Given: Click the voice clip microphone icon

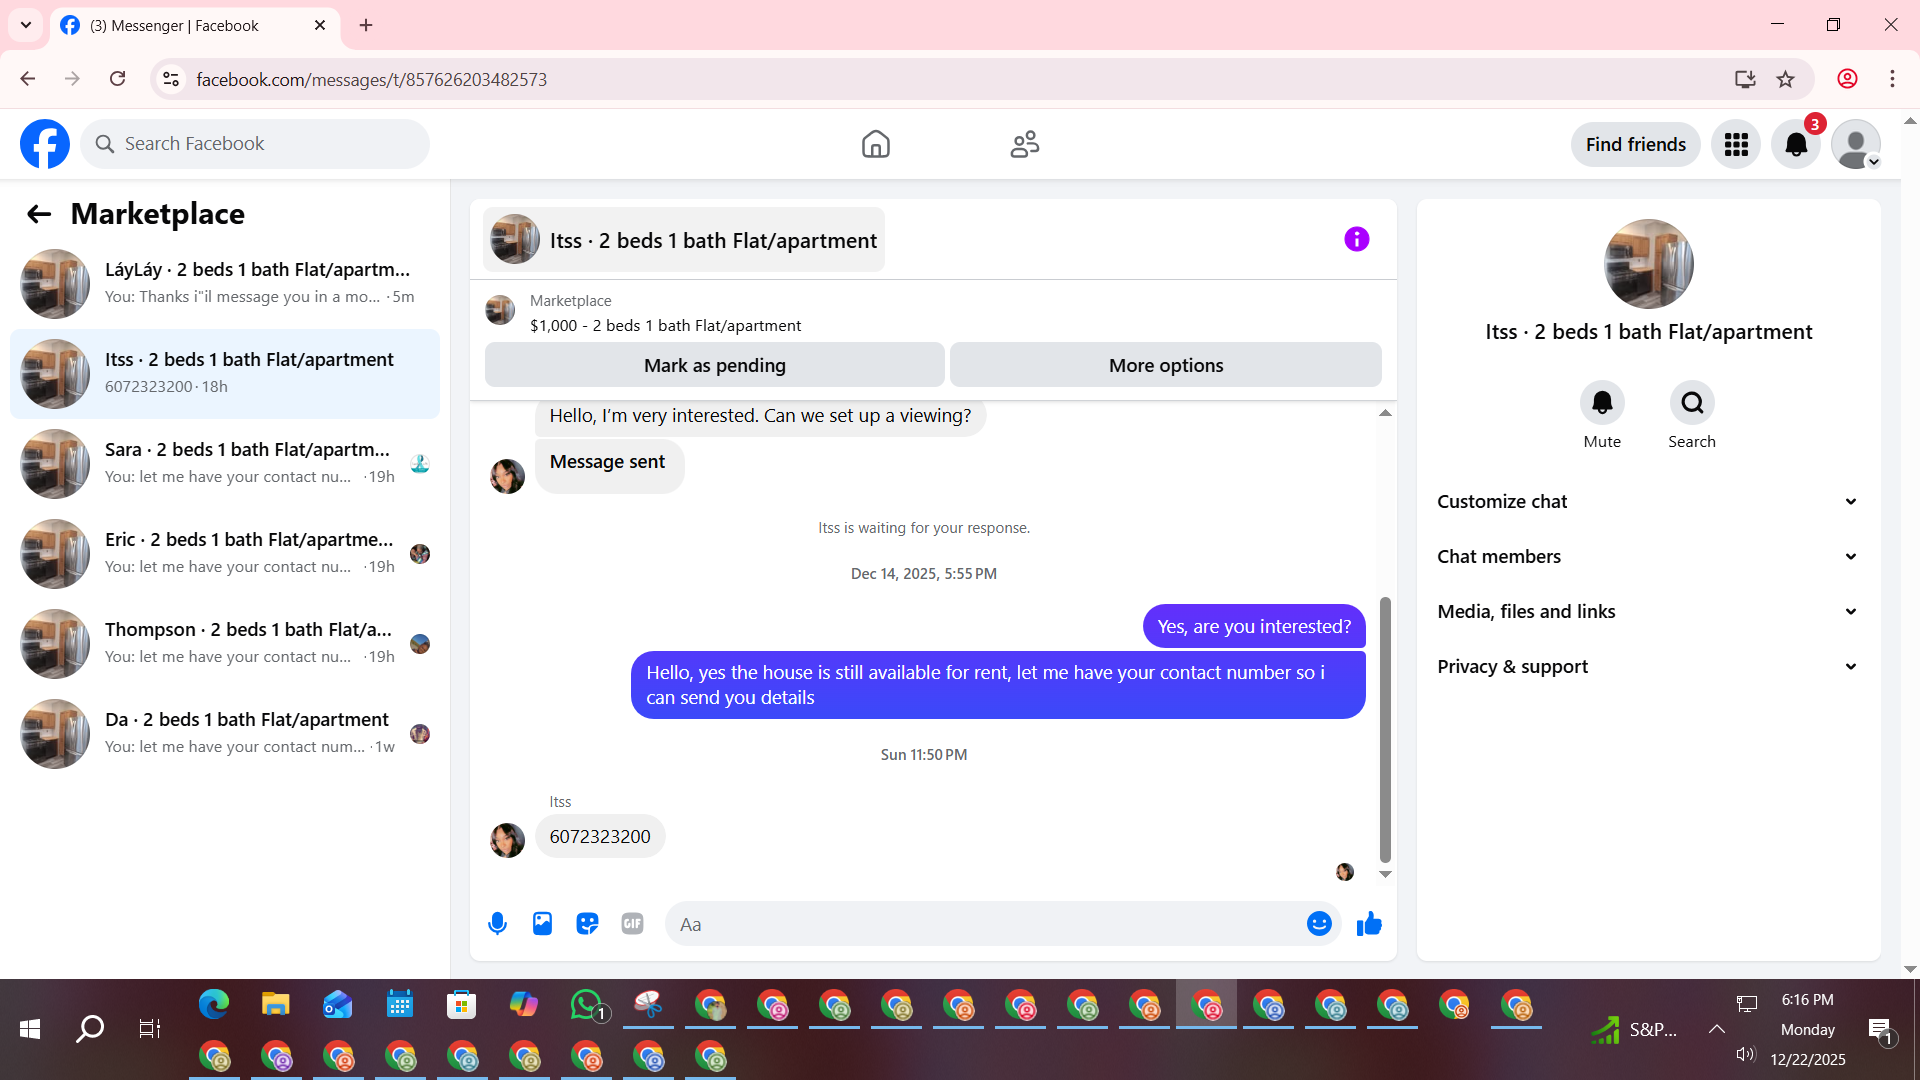Looking at the screenshot, I should 497,924.
